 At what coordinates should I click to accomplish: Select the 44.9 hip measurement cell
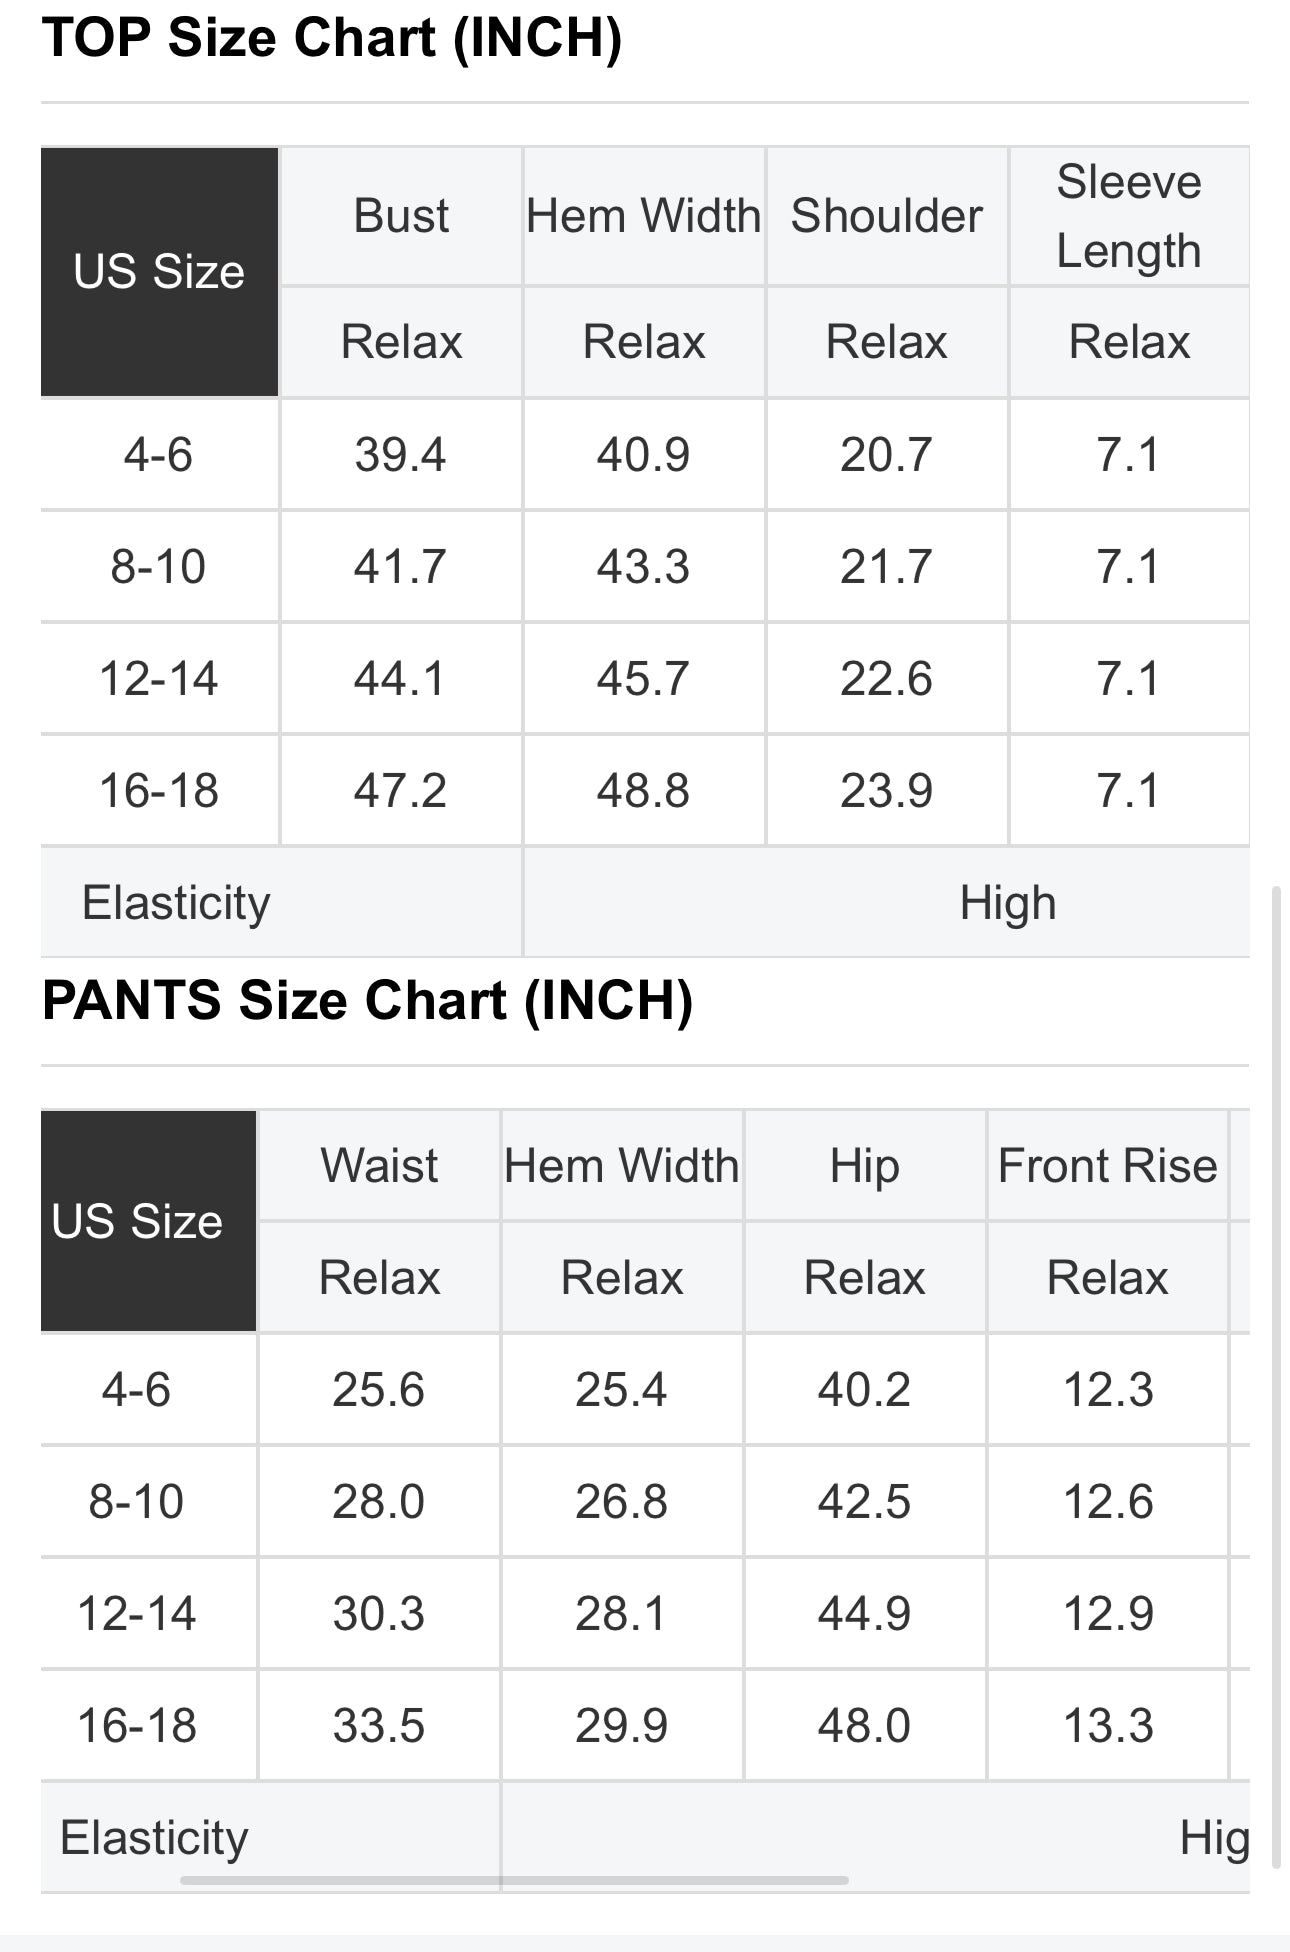(x=864, y=1614)
